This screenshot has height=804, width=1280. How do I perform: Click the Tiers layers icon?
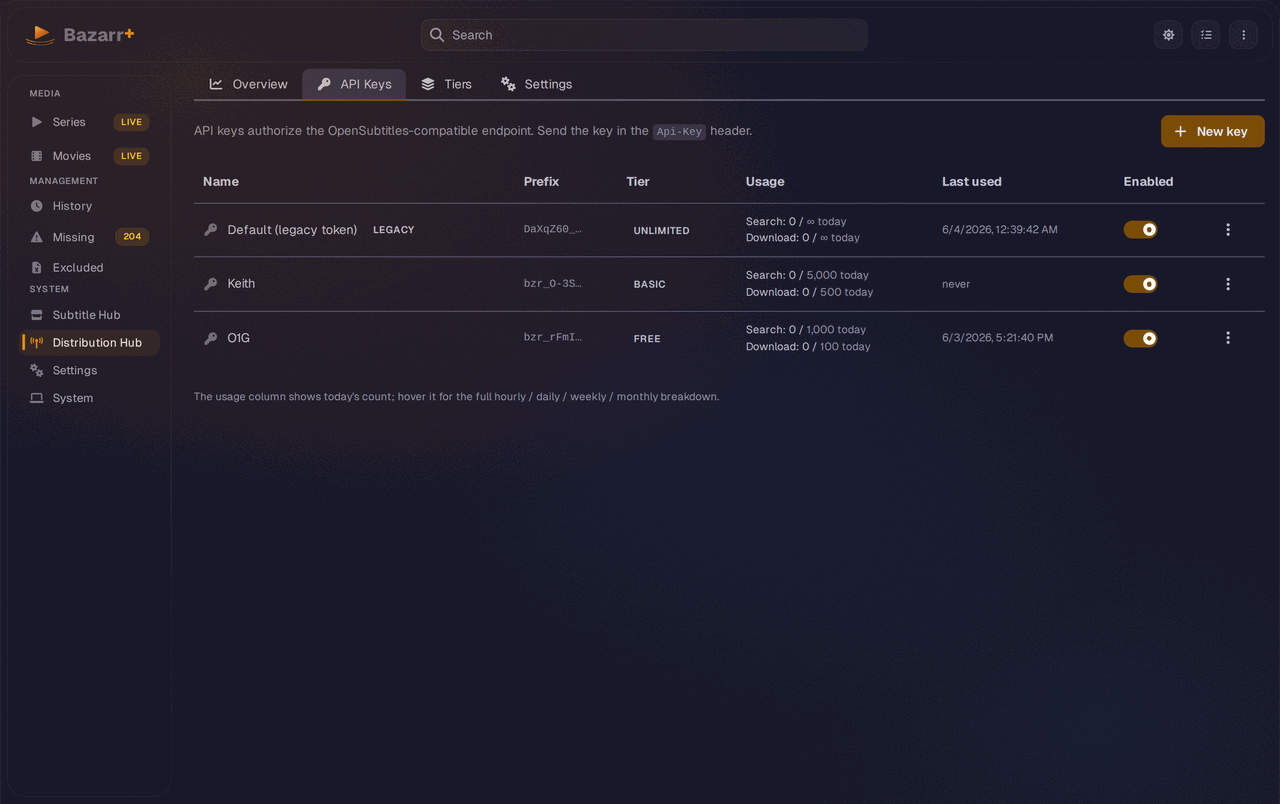(x=428, y=84)
